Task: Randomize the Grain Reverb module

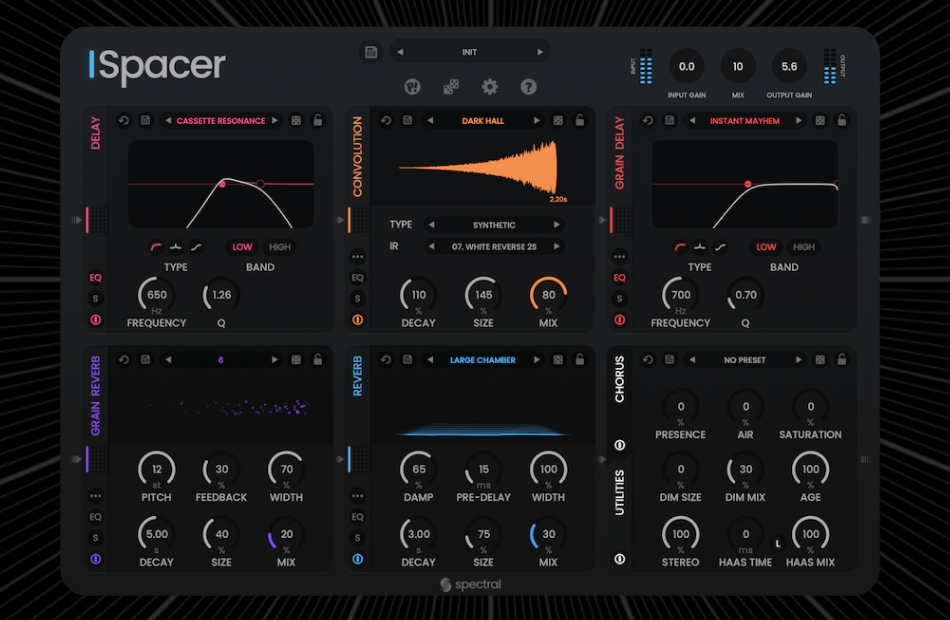Action: tap(296, 359)
